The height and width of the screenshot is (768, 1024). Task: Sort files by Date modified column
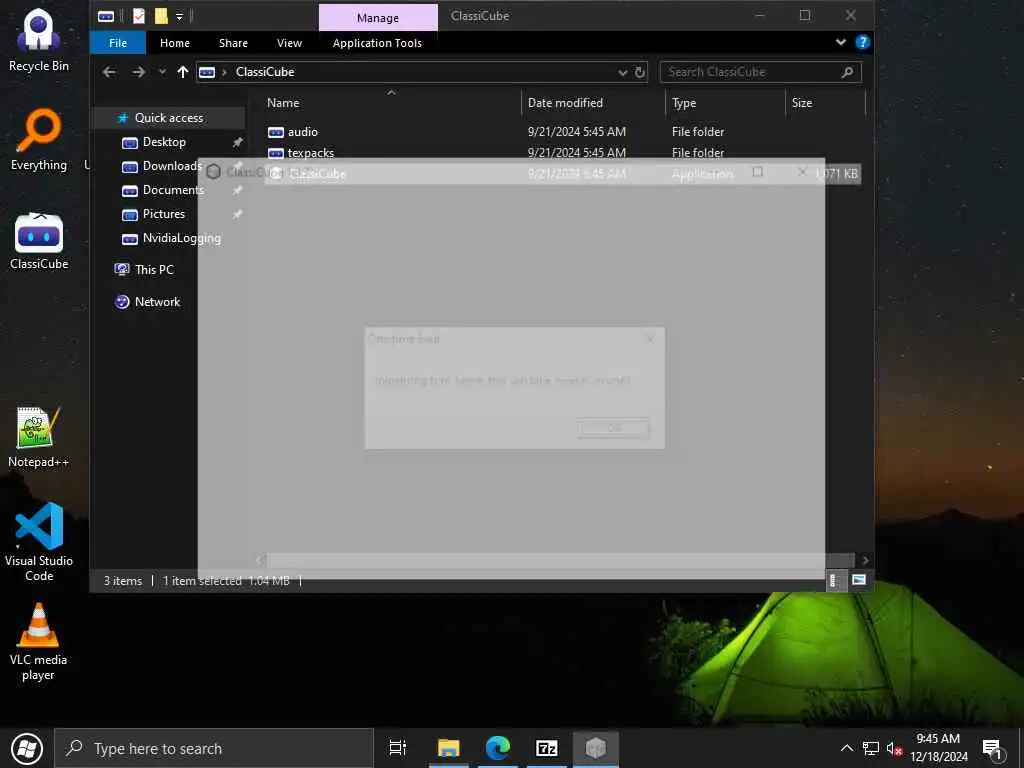pos(565,103)
